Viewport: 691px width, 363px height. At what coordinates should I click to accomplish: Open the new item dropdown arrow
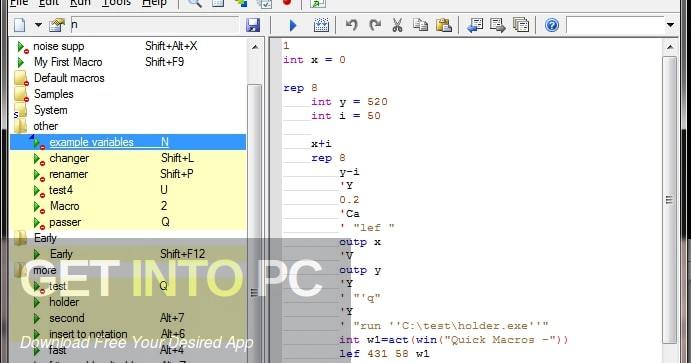(38, 25)
